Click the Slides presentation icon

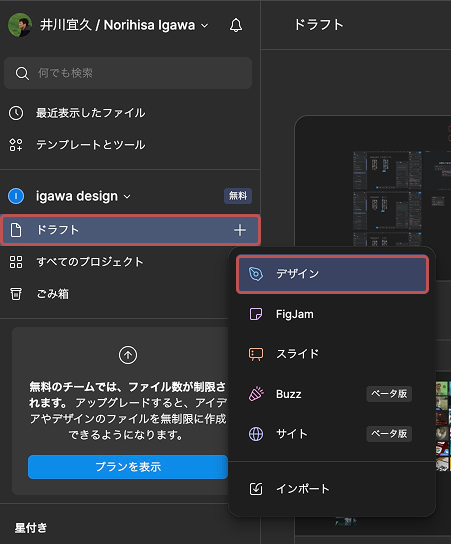(x=256, y=354)
